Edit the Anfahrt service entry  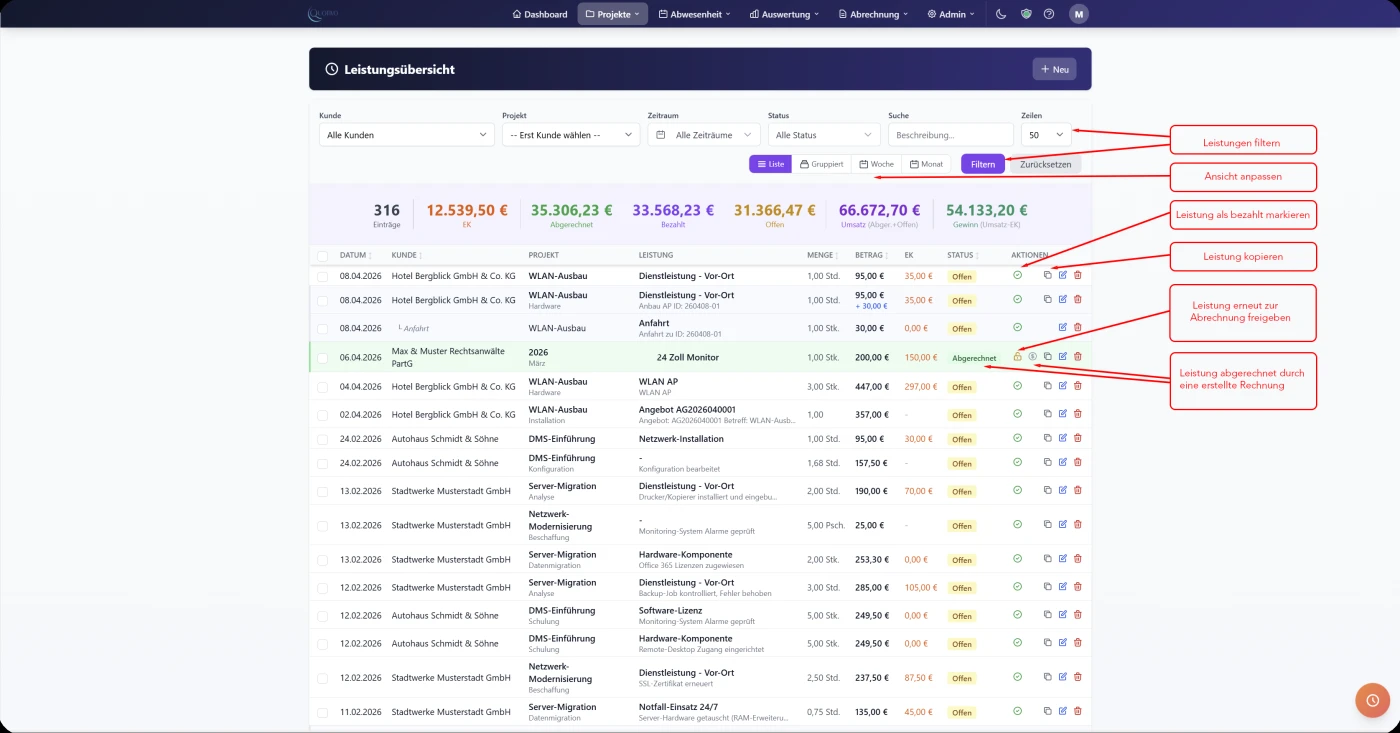(1063, 327)
